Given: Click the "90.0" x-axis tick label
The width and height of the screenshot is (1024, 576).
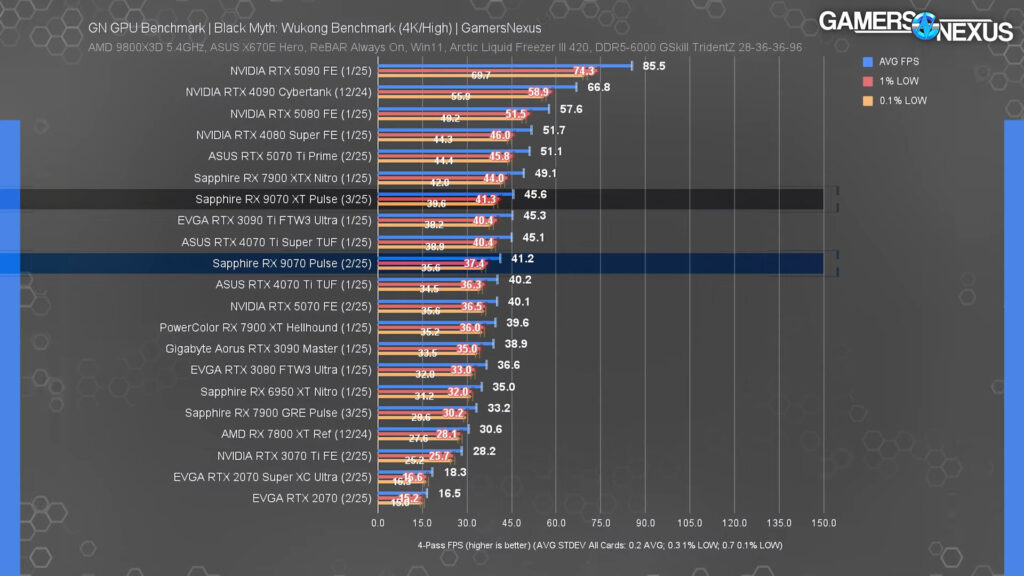Looking at the screenshot, I should pyautogui.click(x=645, y=523).
